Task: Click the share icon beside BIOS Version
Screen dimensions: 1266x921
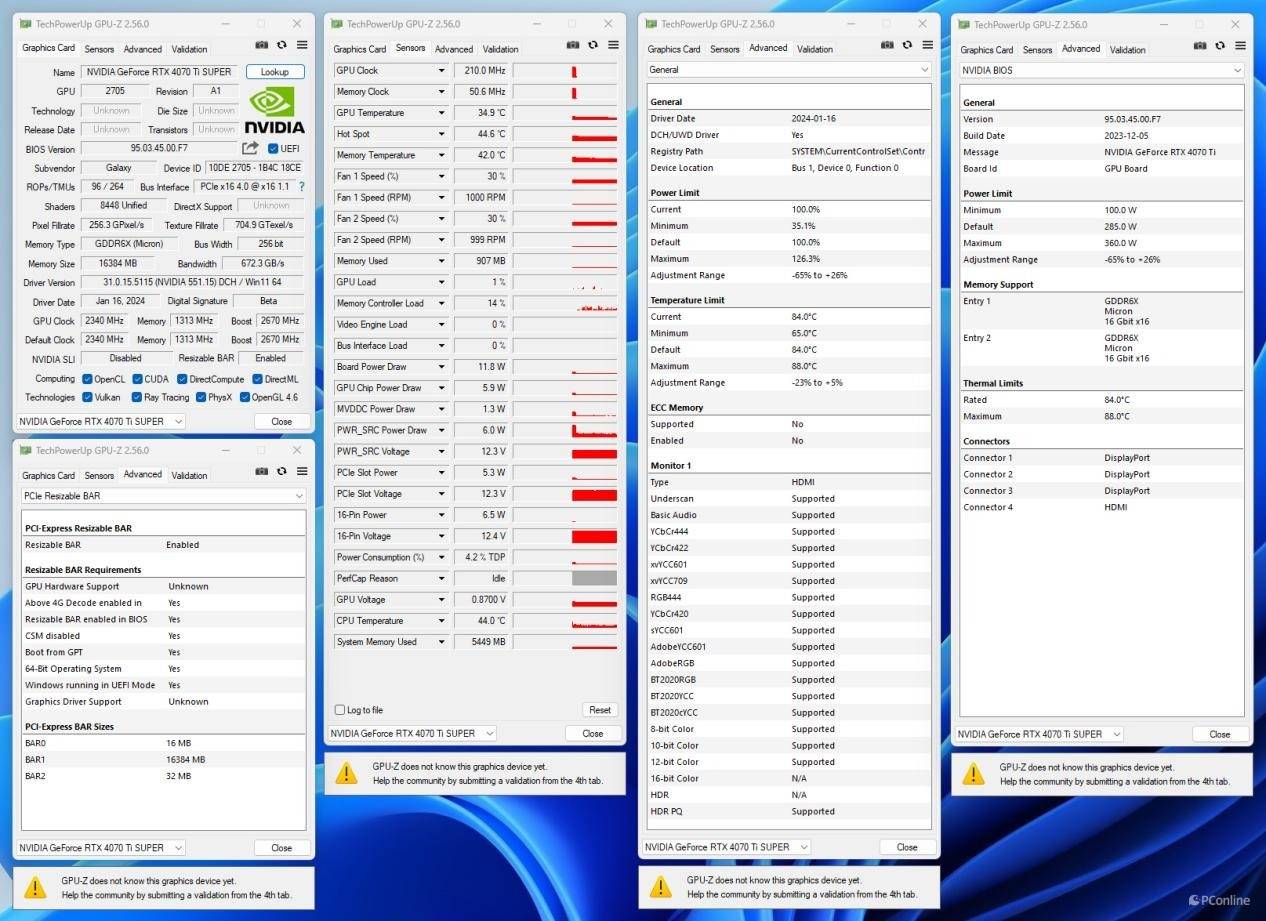Action: [250, 148]
